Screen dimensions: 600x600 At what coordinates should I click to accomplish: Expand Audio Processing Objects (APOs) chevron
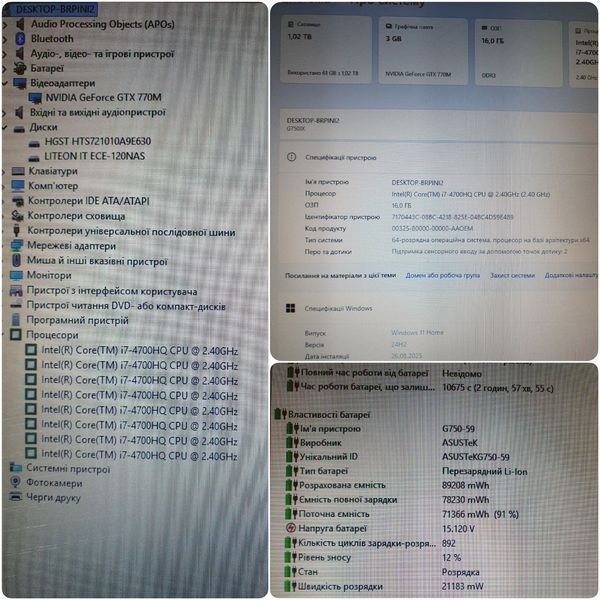pyautogui.click(x=5, y=25)
